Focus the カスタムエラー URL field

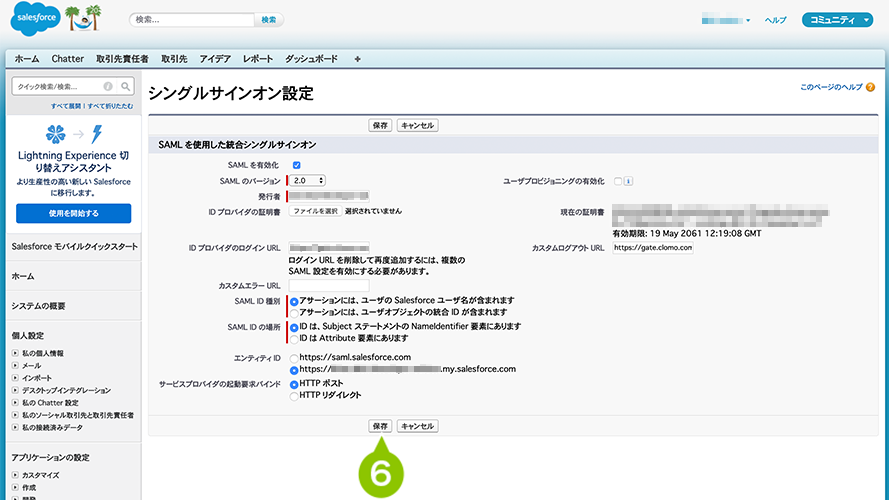point(329,285)
